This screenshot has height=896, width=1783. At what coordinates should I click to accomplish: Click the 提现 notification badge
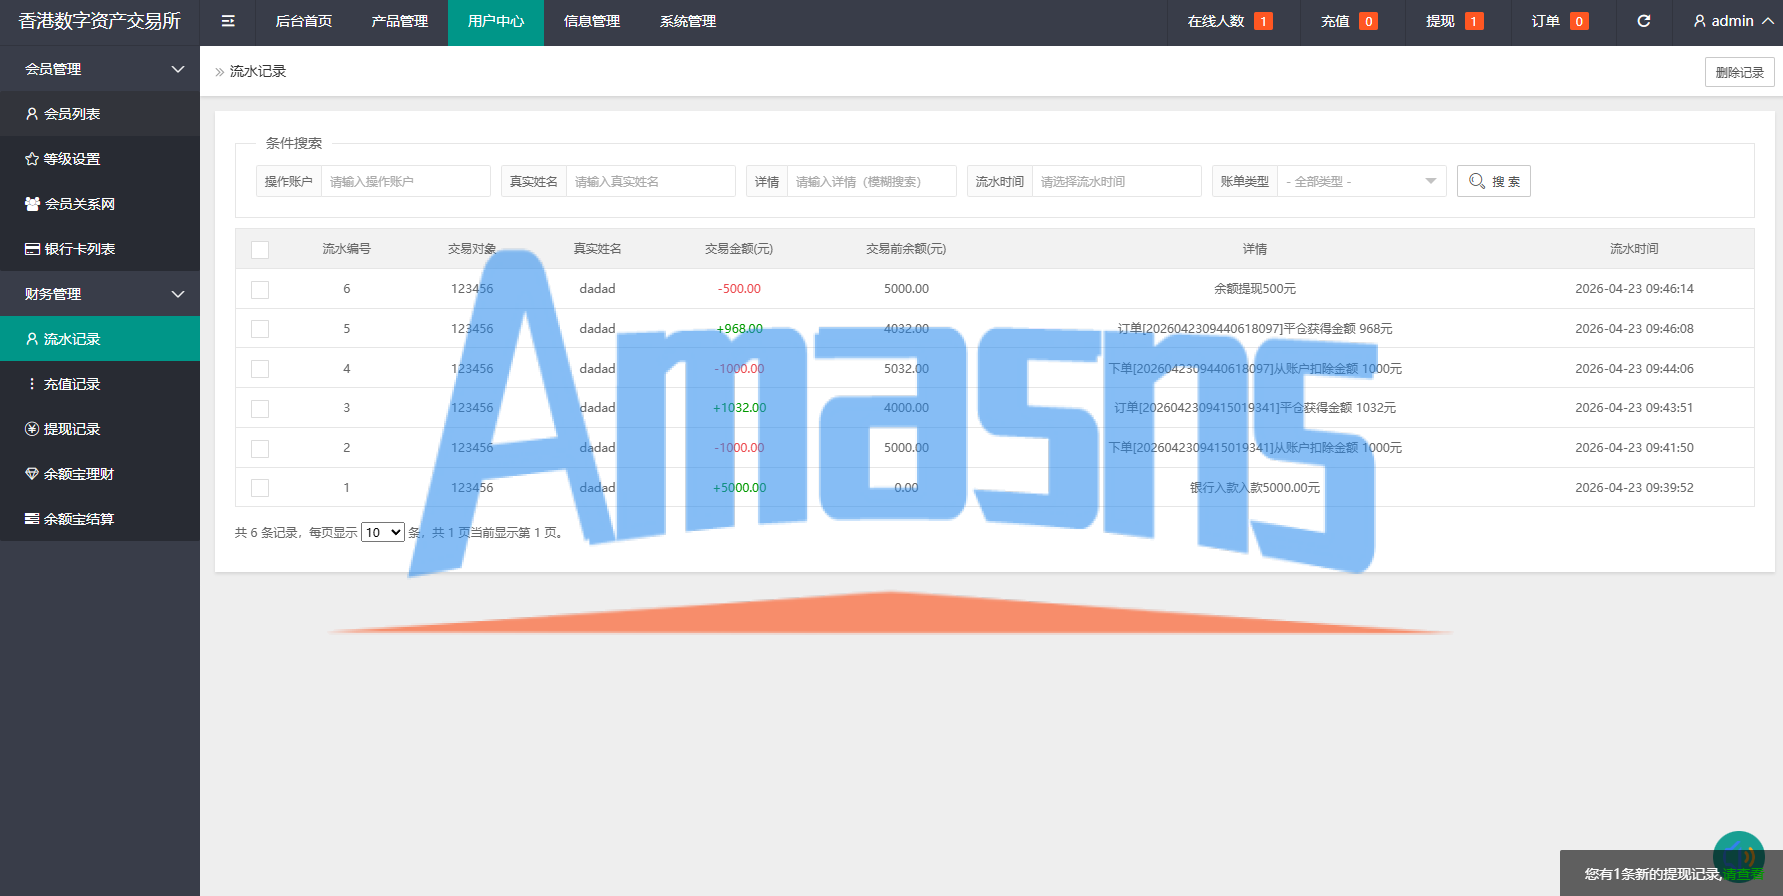click(1474, 21)
